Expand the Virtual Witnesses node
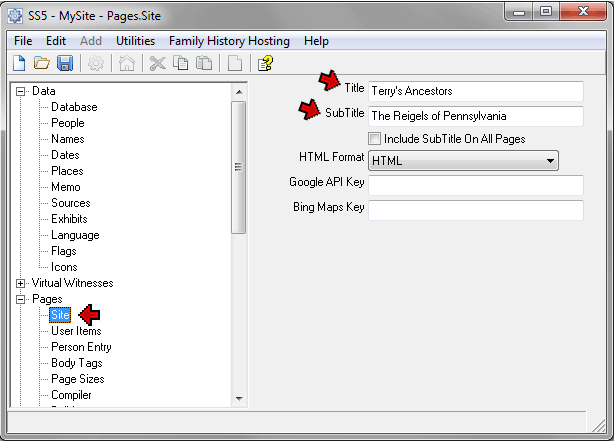615x443 pixels. [x=21, y=283]
